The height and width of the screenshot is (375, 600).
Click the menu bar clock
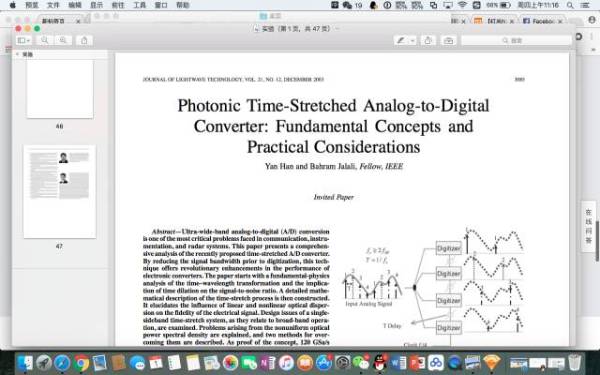538,5
